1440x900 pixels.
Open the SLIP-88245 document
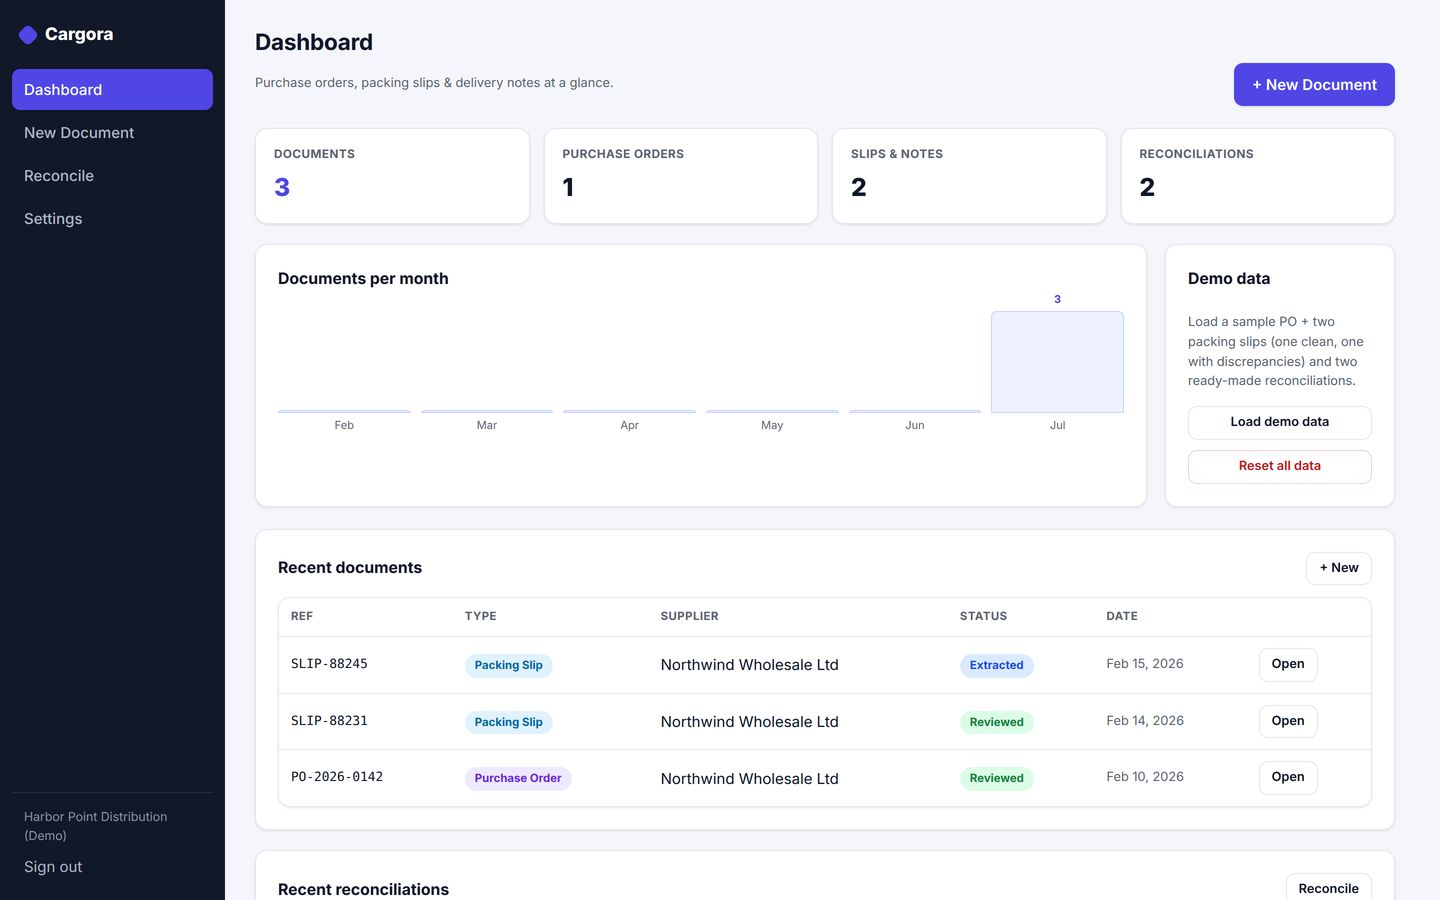tap(1288, 665)
